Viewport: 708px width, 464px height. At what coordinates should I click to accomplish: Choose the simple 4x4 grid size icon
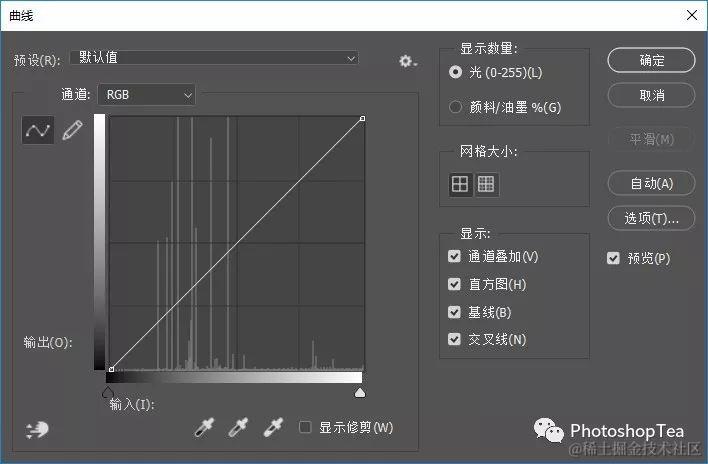pyautogui.click(x=460, y=184)
